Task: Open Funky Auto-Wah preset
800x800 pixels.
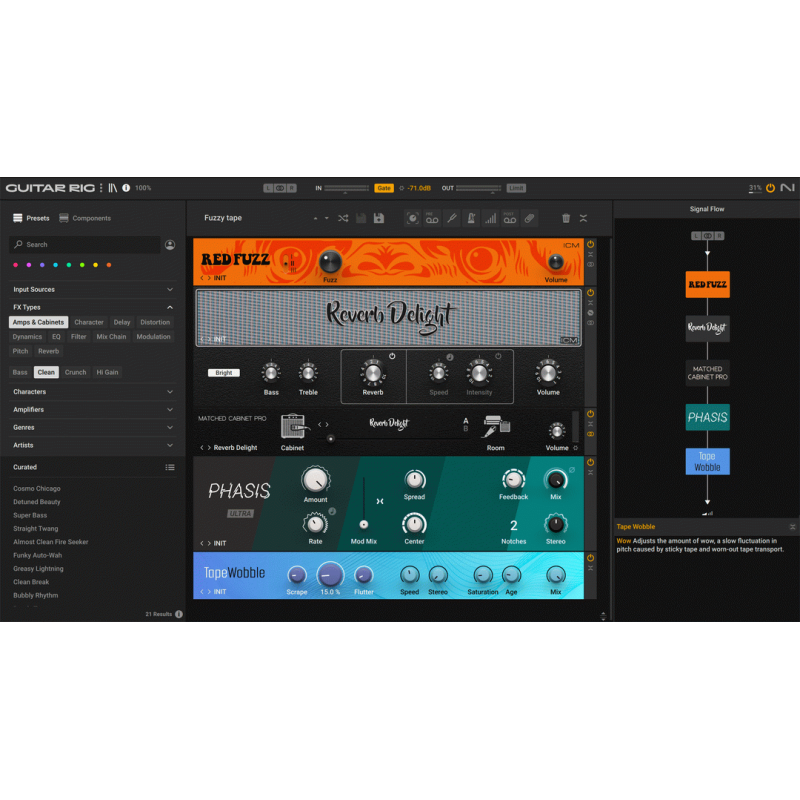Action: click(x=38, y=556)
